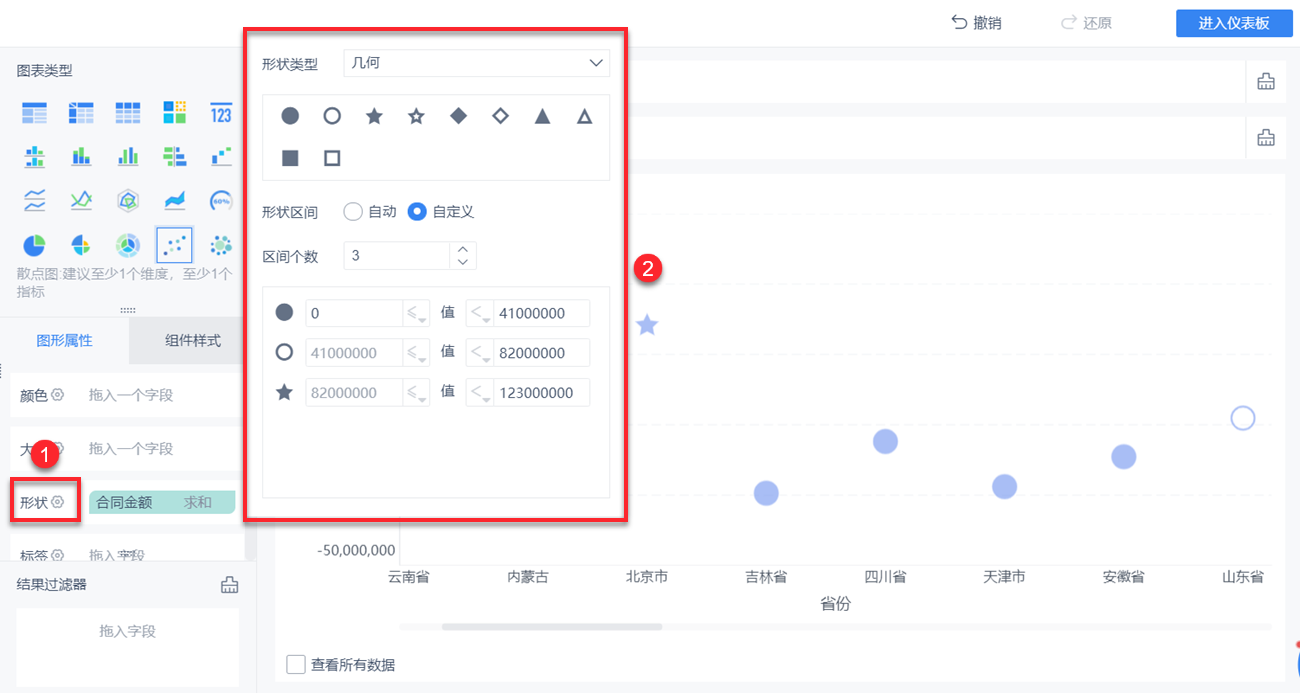Select the detail table chart type
This screenshot has height=693, width=1300.
[x=128, y=113]
